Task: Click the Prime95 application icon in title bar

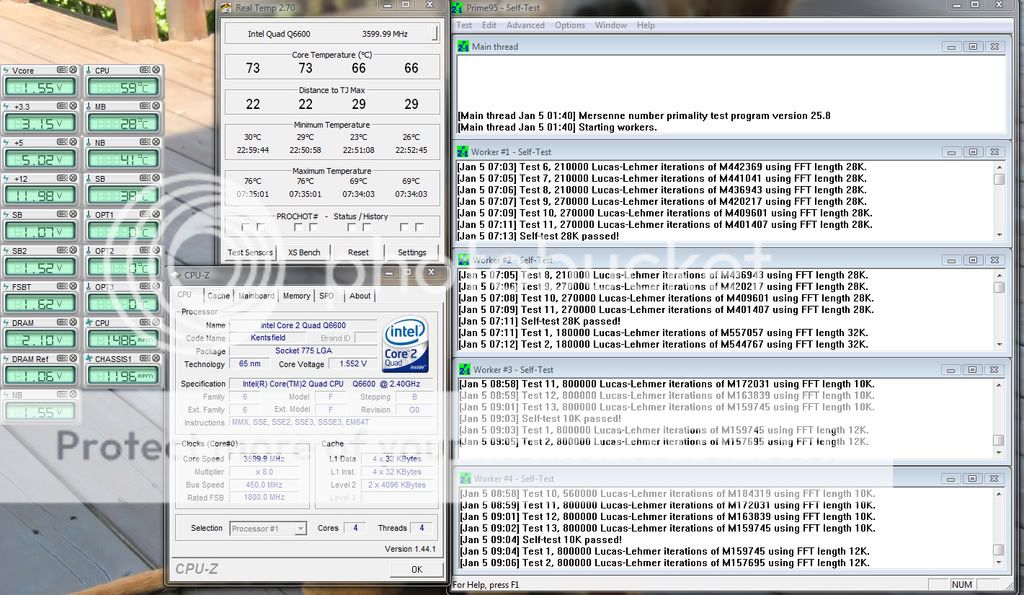Action: 457,8
